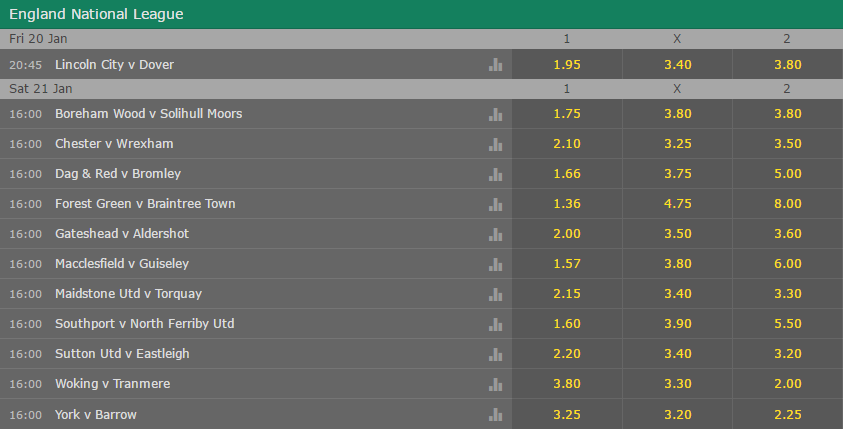Open stats icon for Boreham Wood v Solihull Moors
The height and width of the screenshot is (429, 843).
(495, 114)
